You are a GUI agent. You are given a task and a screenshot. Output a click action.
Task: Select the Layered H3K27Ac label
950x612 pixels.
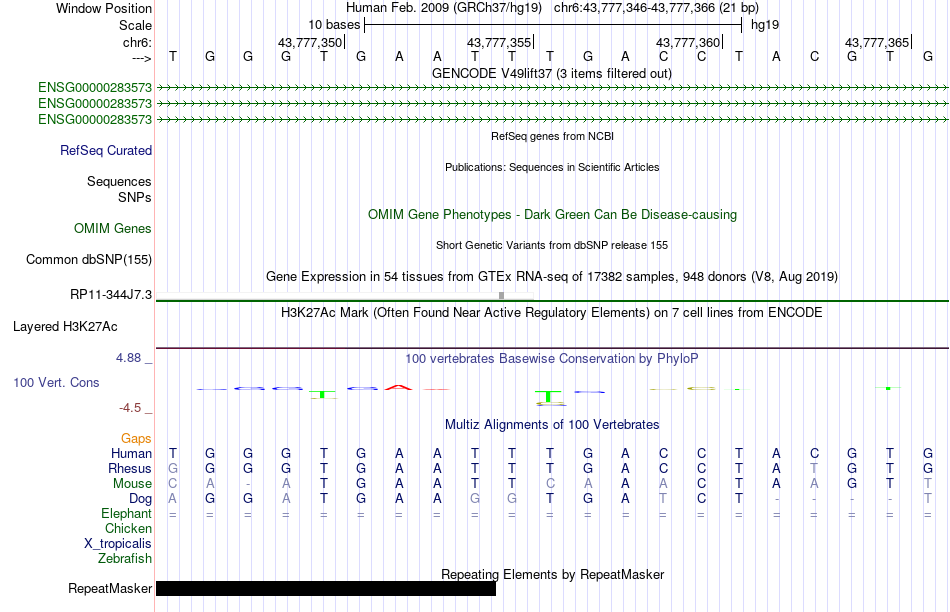click(65, 327)
